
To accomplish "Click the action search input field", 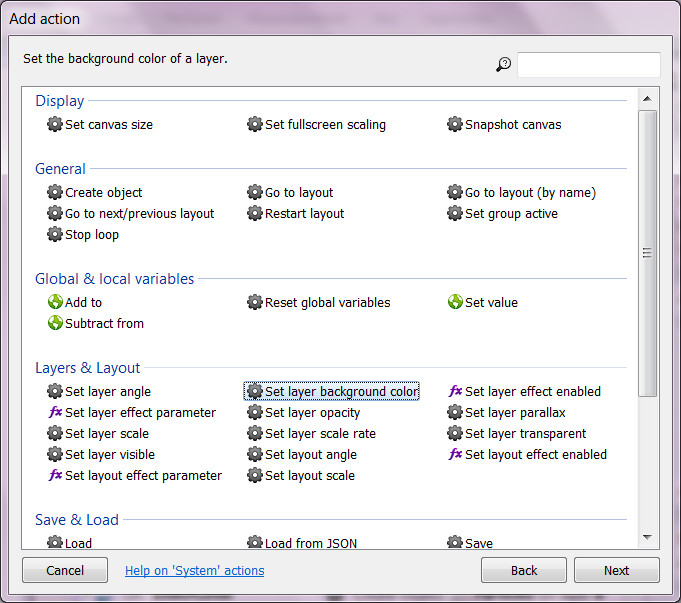I will pyautogui.click(x=588, y=65).
